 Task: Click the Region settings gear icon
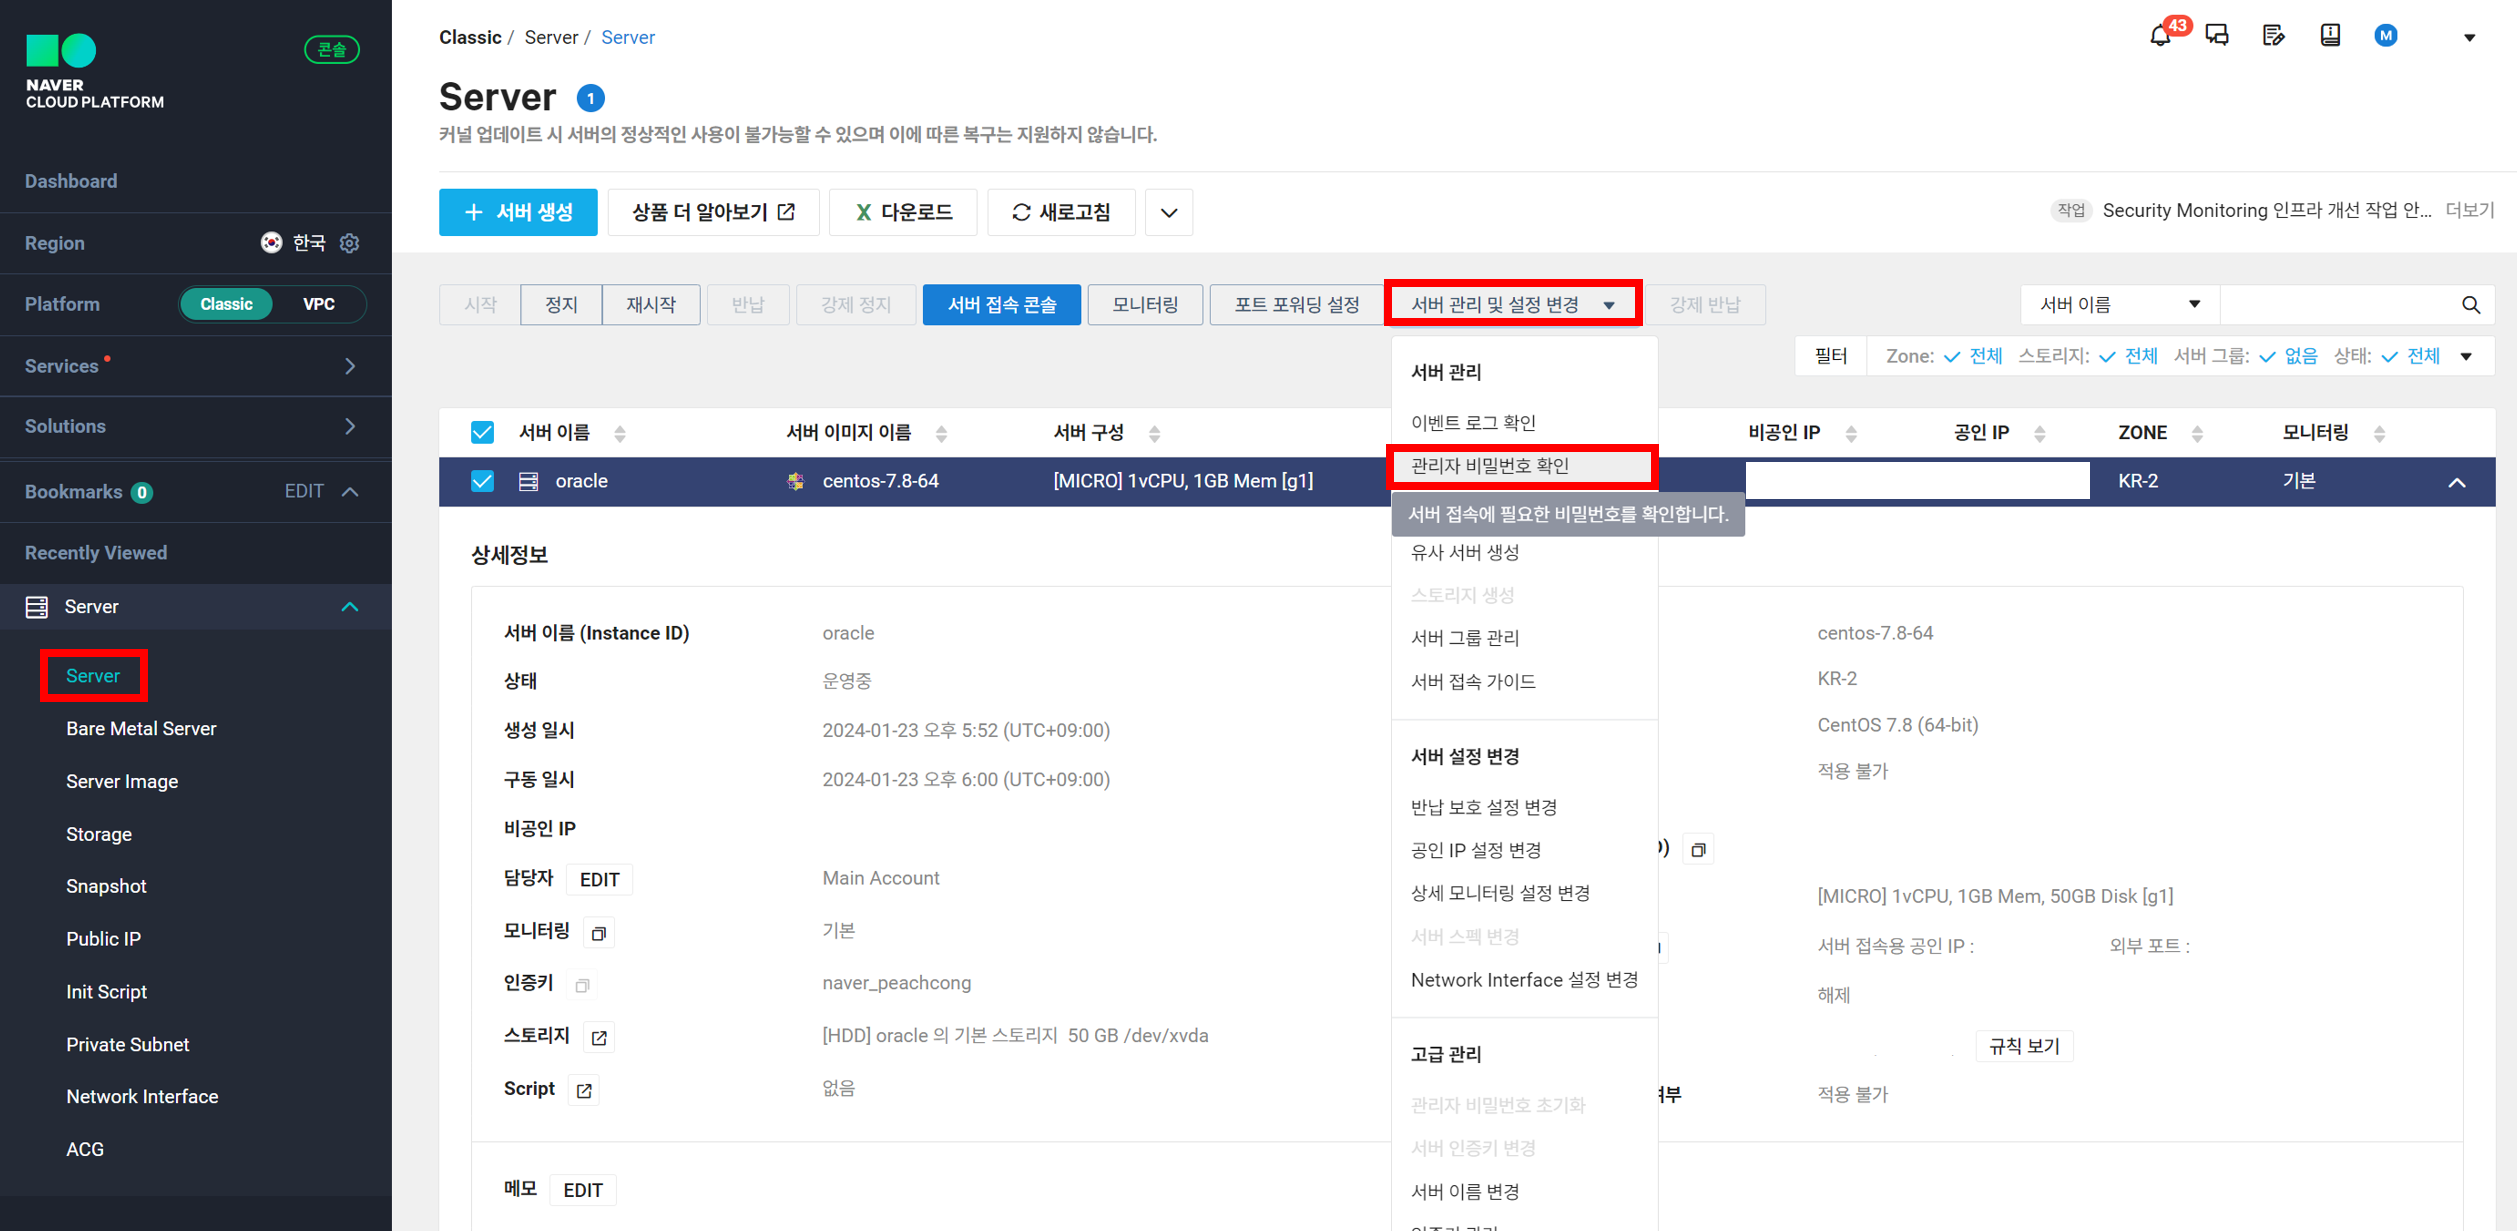tap(349, 243)
